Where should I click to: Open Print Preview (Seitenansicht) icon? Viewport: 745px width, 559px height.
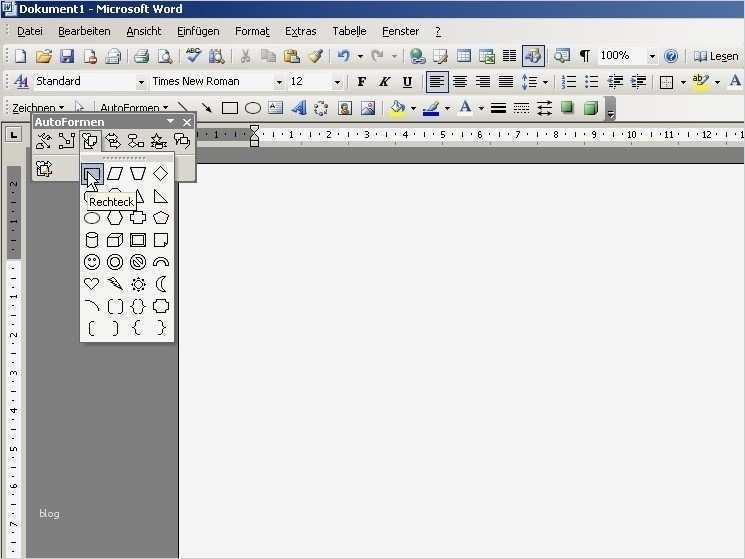tap(165, 56)
